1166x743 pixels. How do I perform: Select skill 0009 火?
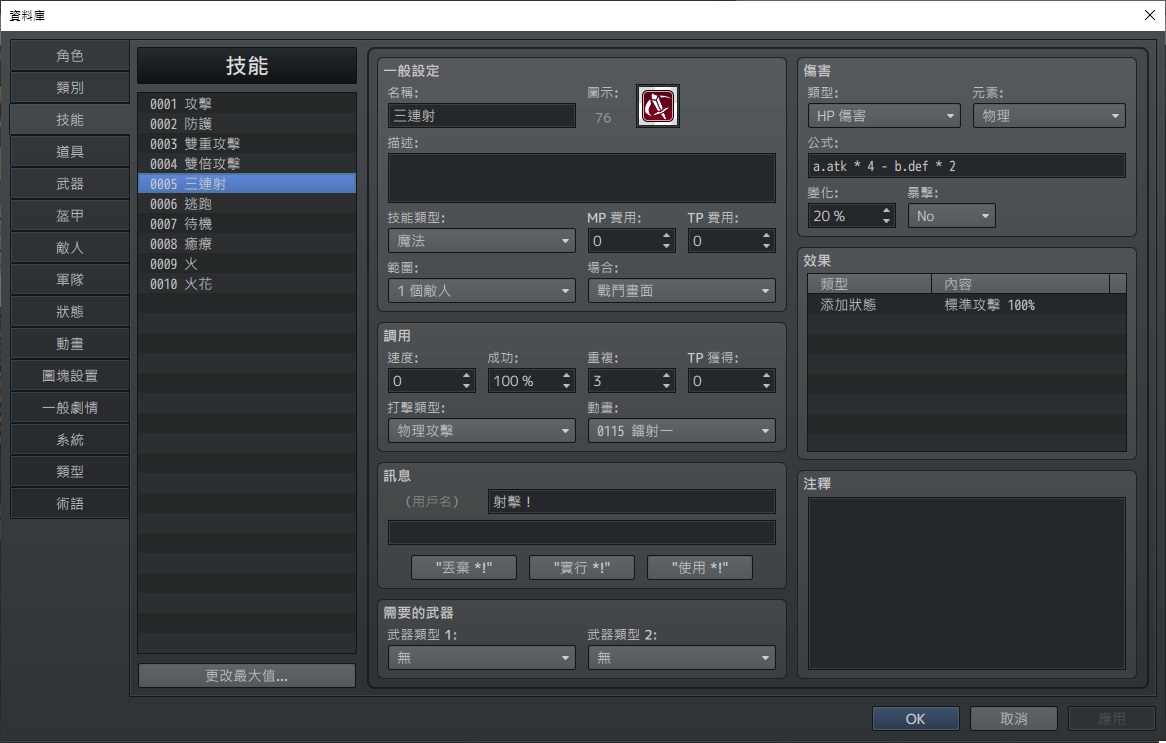point(247,264)
